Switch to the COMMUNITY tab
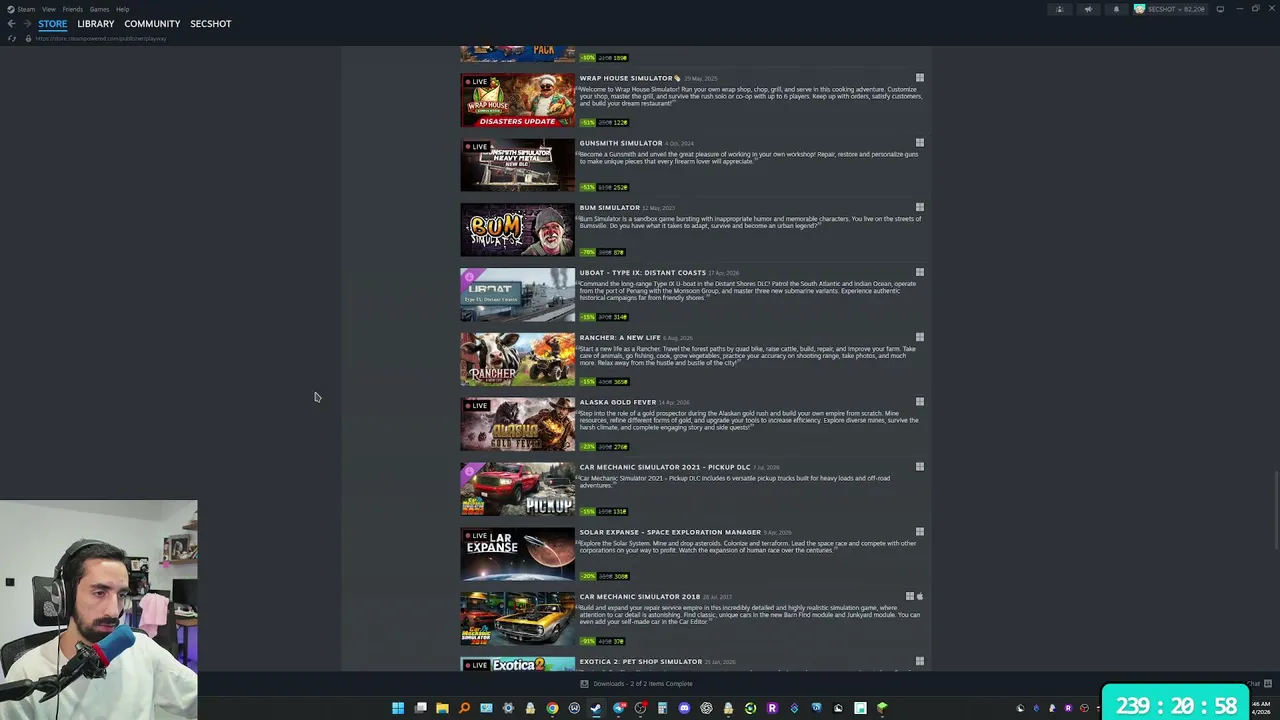Image resolution: width=1280 pixels, height=720 pixels. pos(152,24)
